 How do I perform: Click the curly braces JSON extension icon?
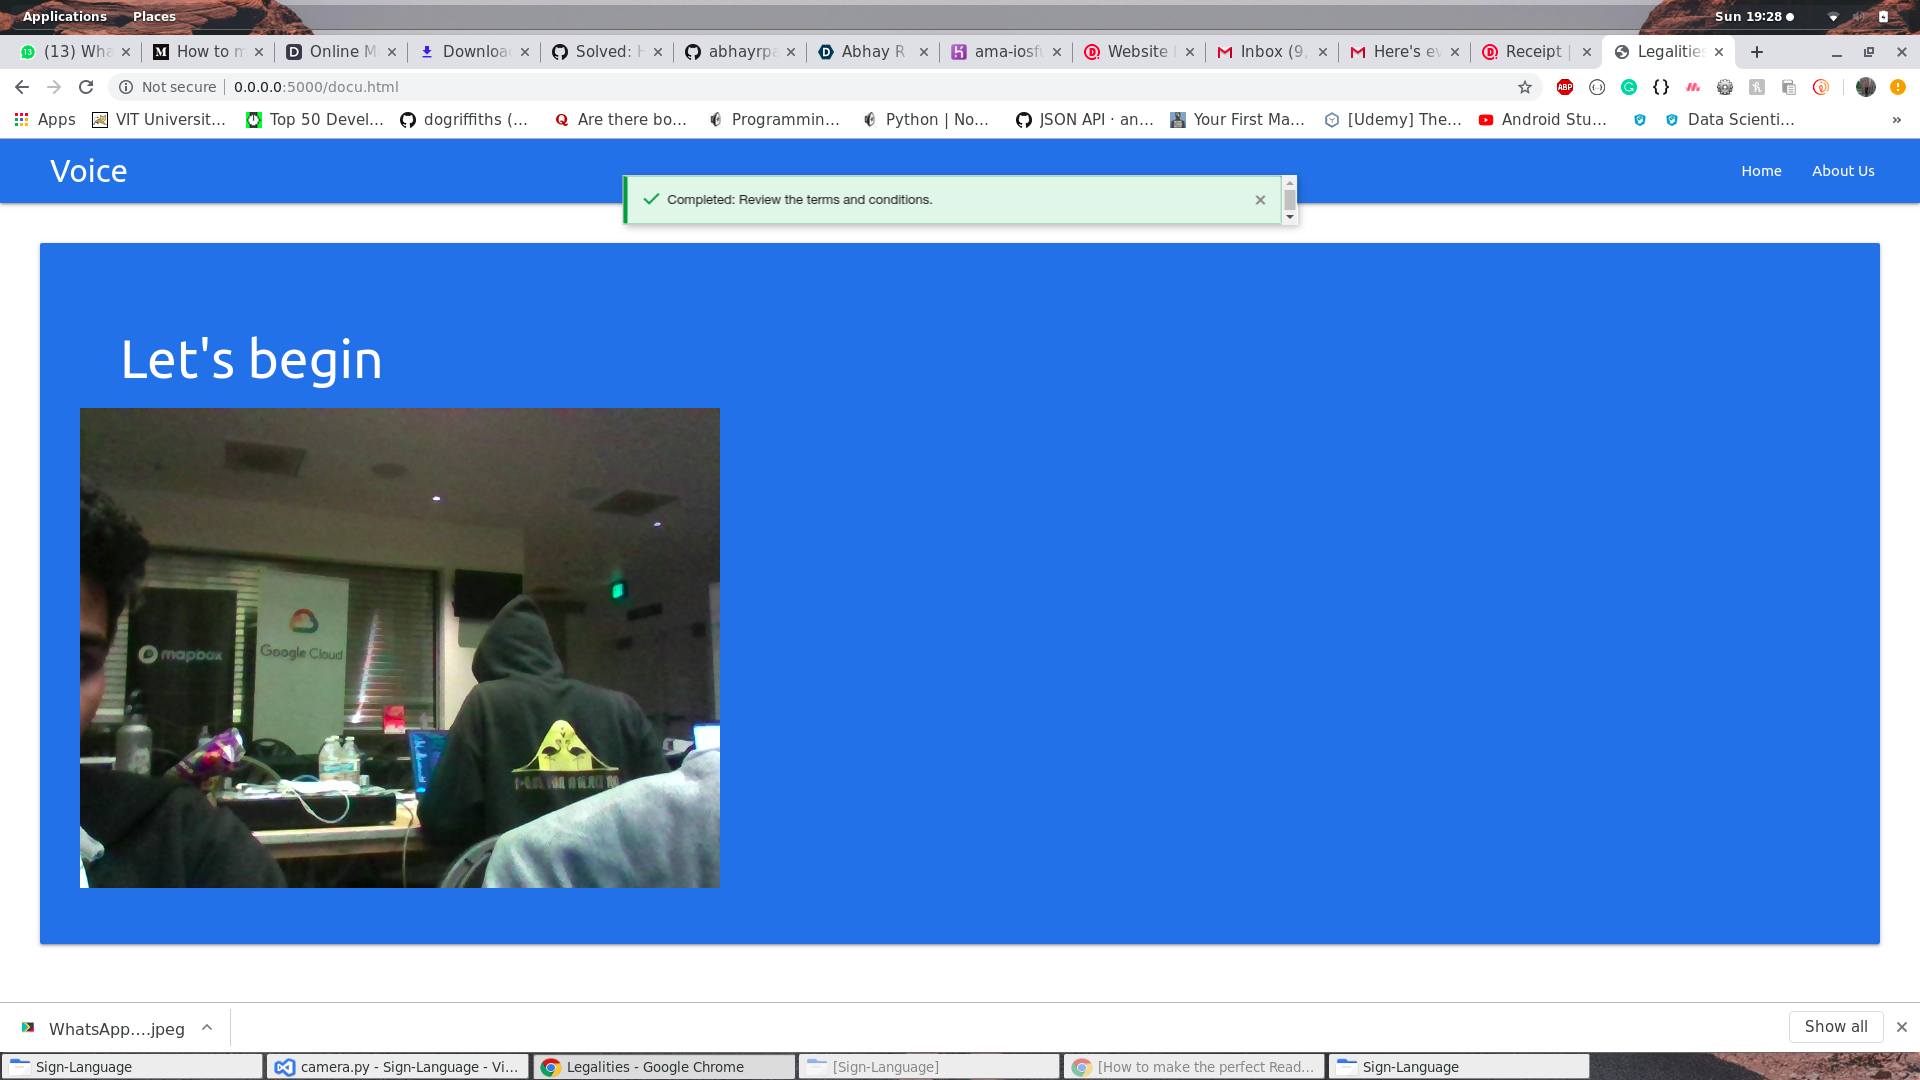[1661, 87]
